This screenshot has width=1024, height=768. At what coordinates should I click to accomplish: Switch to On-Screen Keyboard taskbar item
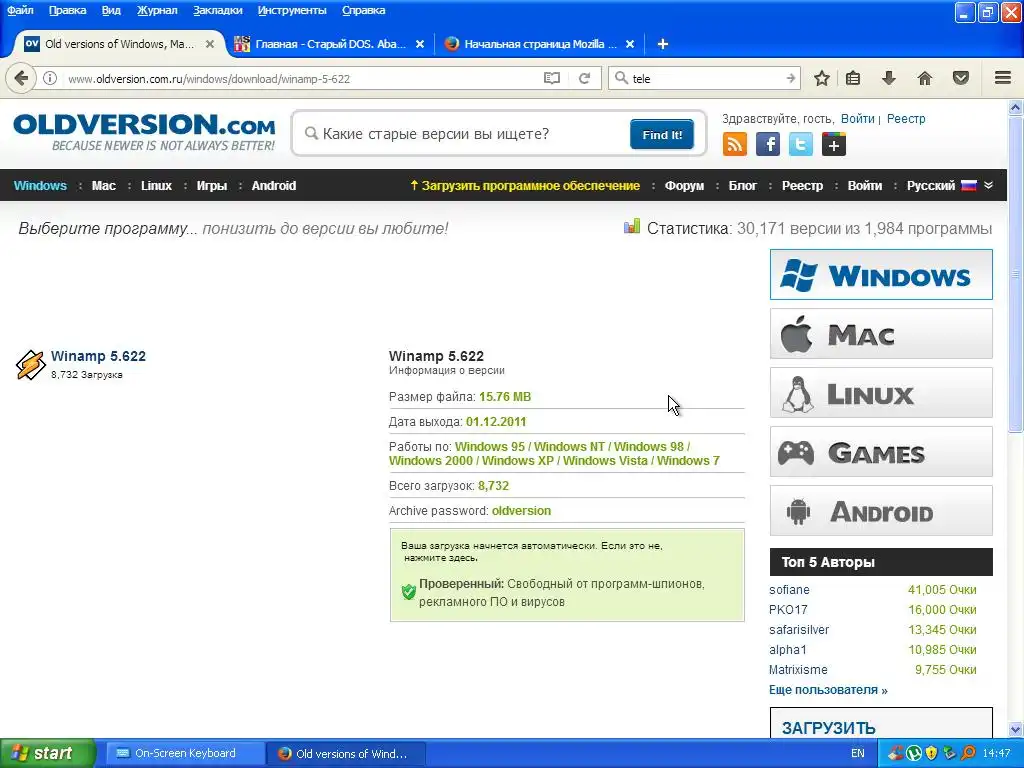point(185,753)
